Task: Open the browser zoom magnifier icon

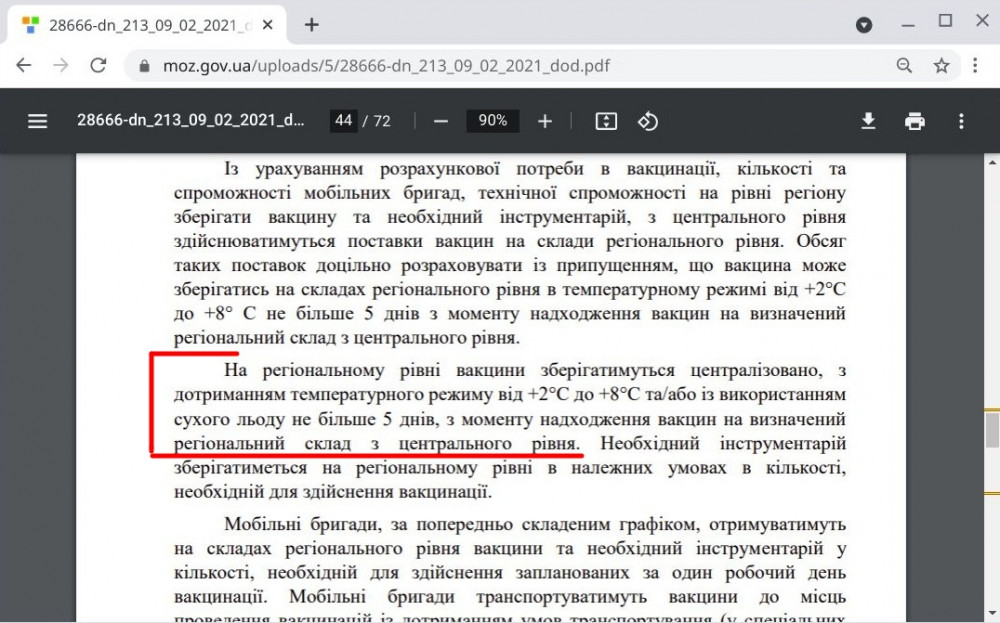Action: click(x=904, y=66)
